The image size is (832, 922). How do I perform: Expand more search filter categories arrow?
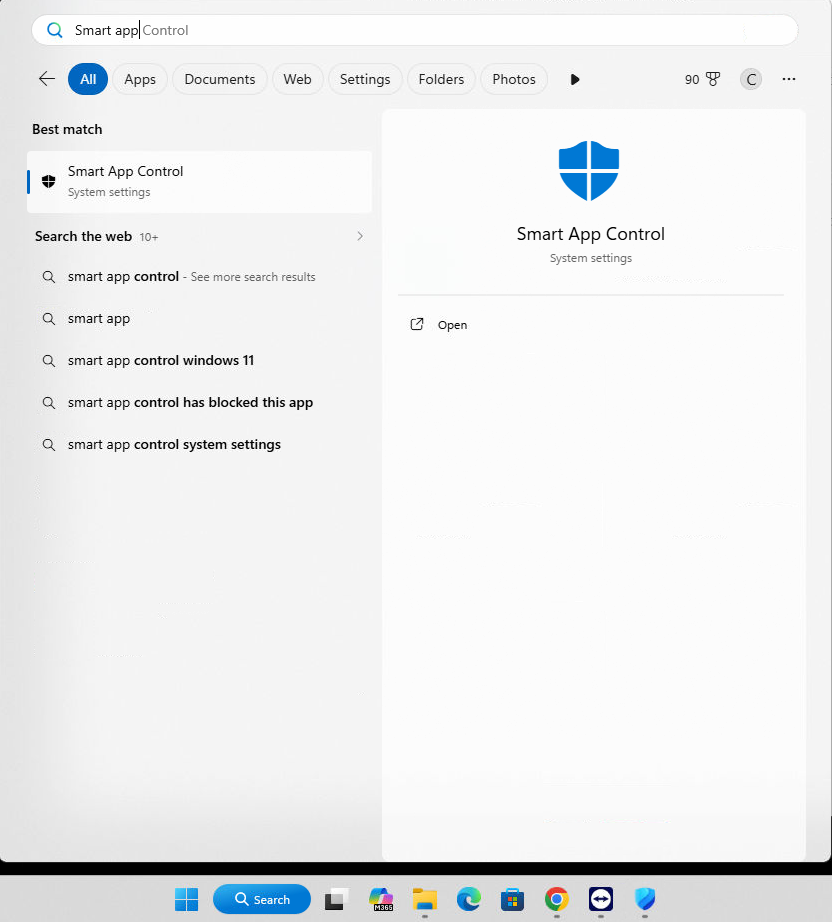pyautogui.click(x=574, y=79)
